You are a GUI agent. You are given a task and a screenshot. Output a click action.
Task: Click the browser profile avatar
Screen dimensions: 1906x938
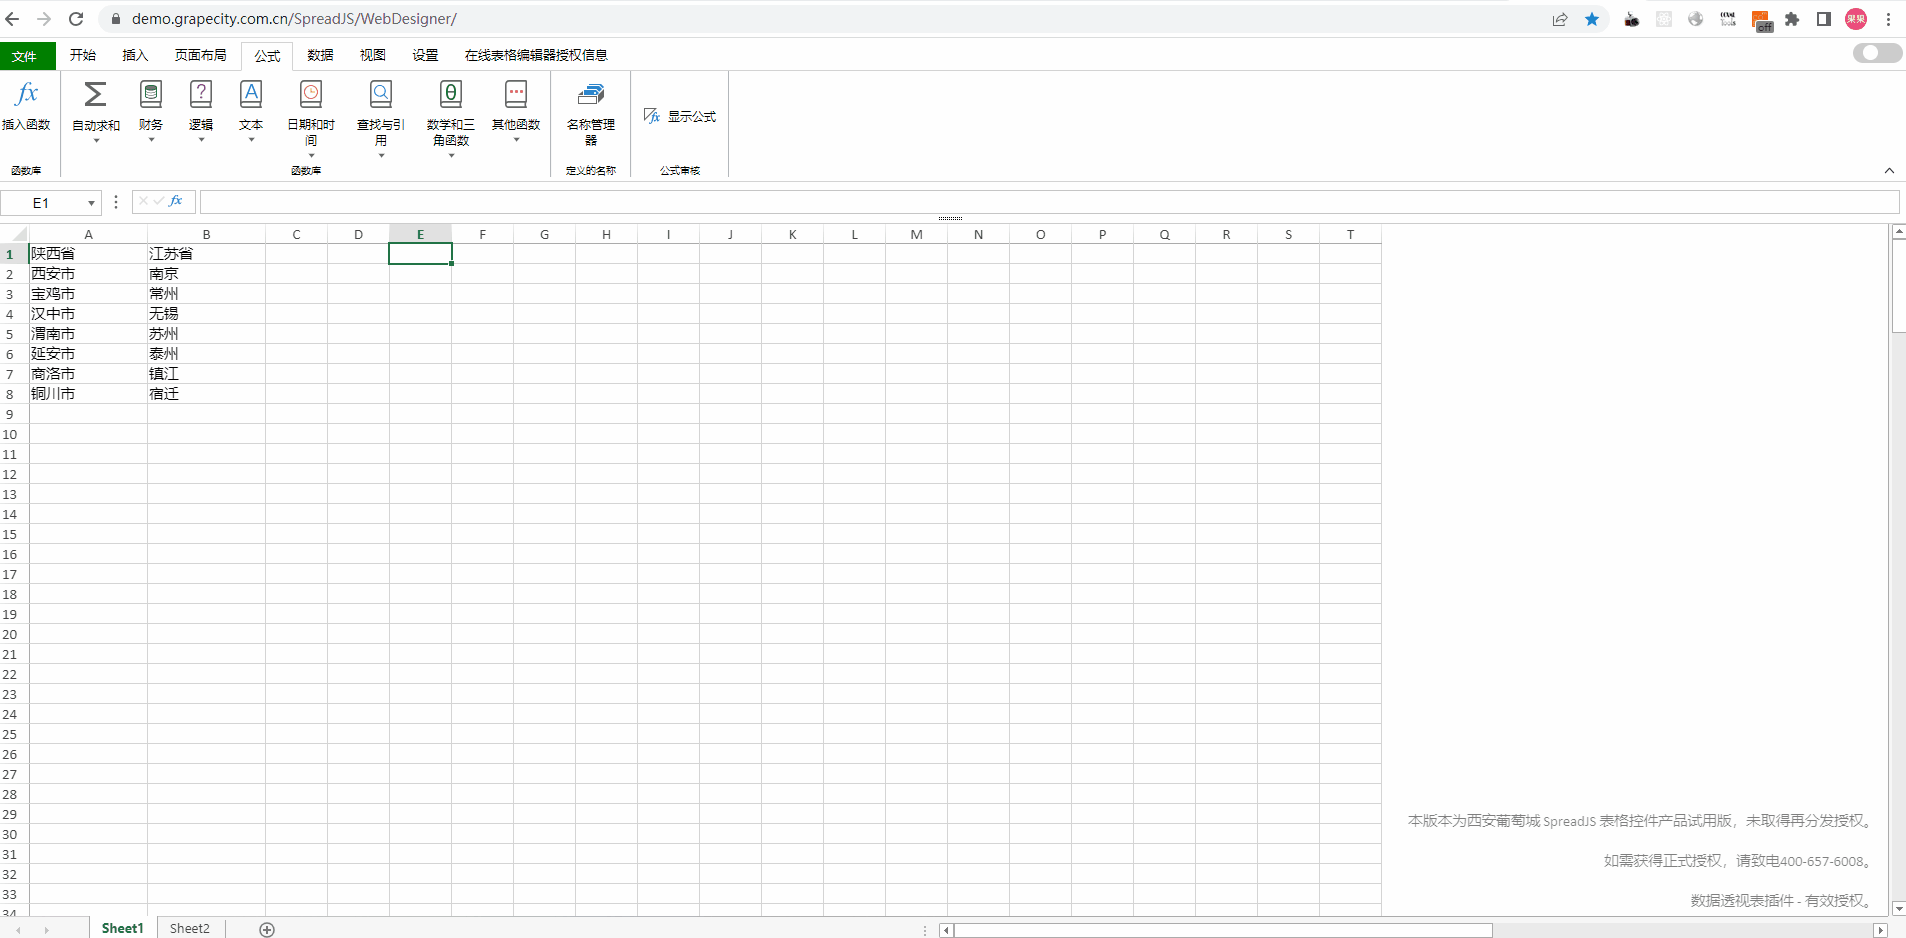1856,19
